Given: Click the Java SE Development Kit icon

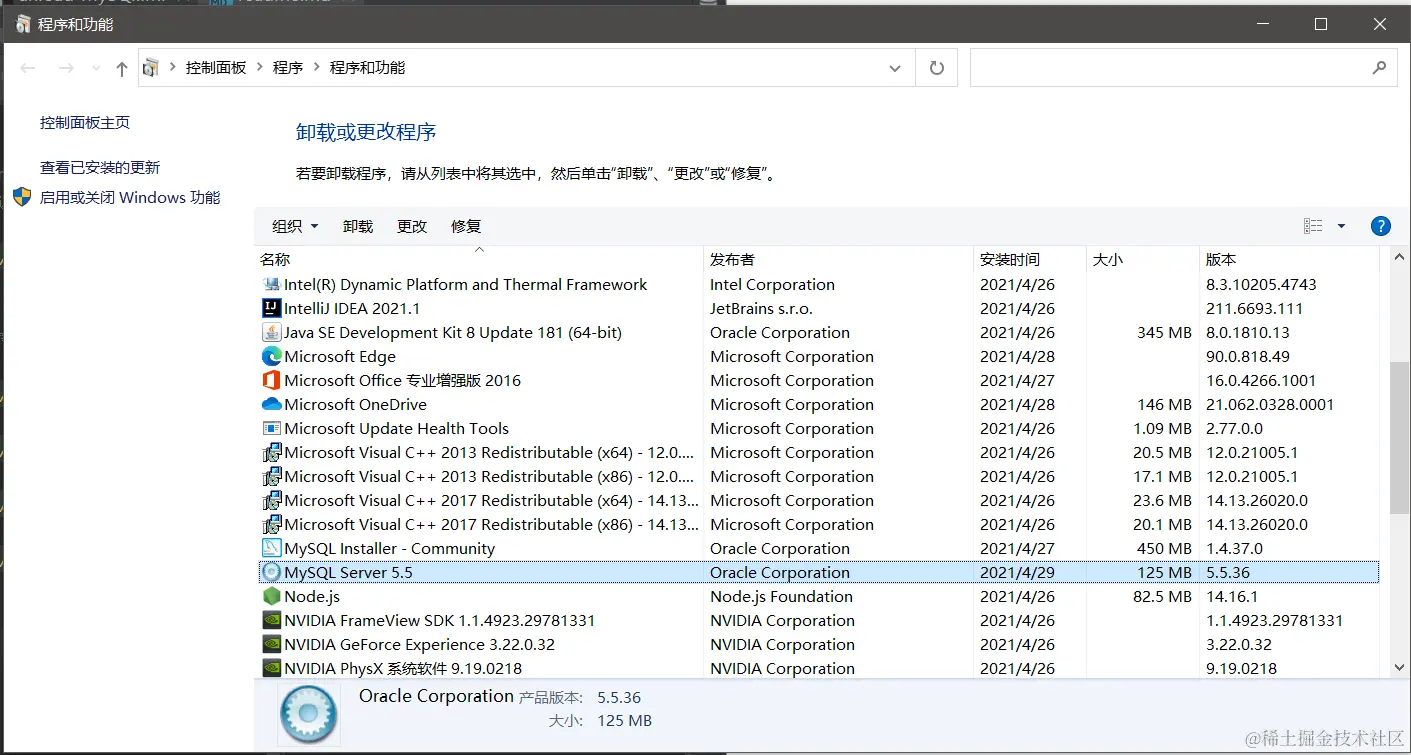Looking at the screenshot, I should coord(271,332).
